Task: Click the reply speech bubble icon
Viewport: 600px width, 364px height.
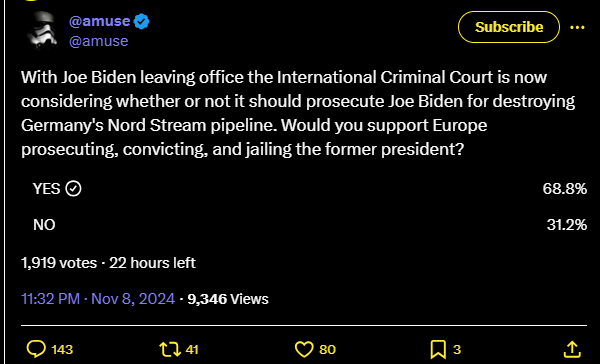Action: point(36,349)
